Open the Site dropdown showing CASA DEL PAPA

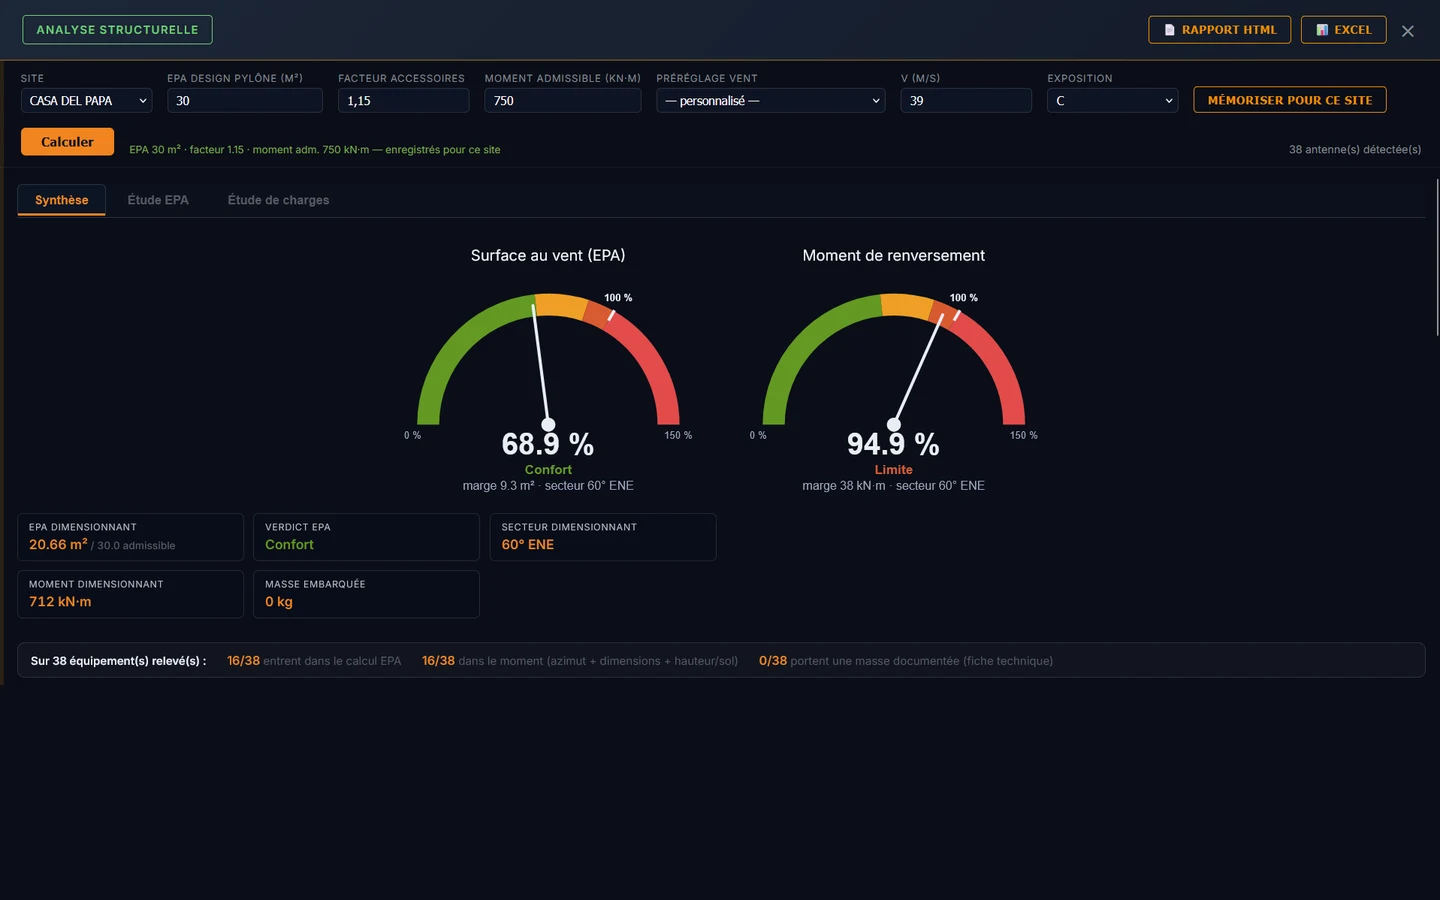[x=86, y=100]
